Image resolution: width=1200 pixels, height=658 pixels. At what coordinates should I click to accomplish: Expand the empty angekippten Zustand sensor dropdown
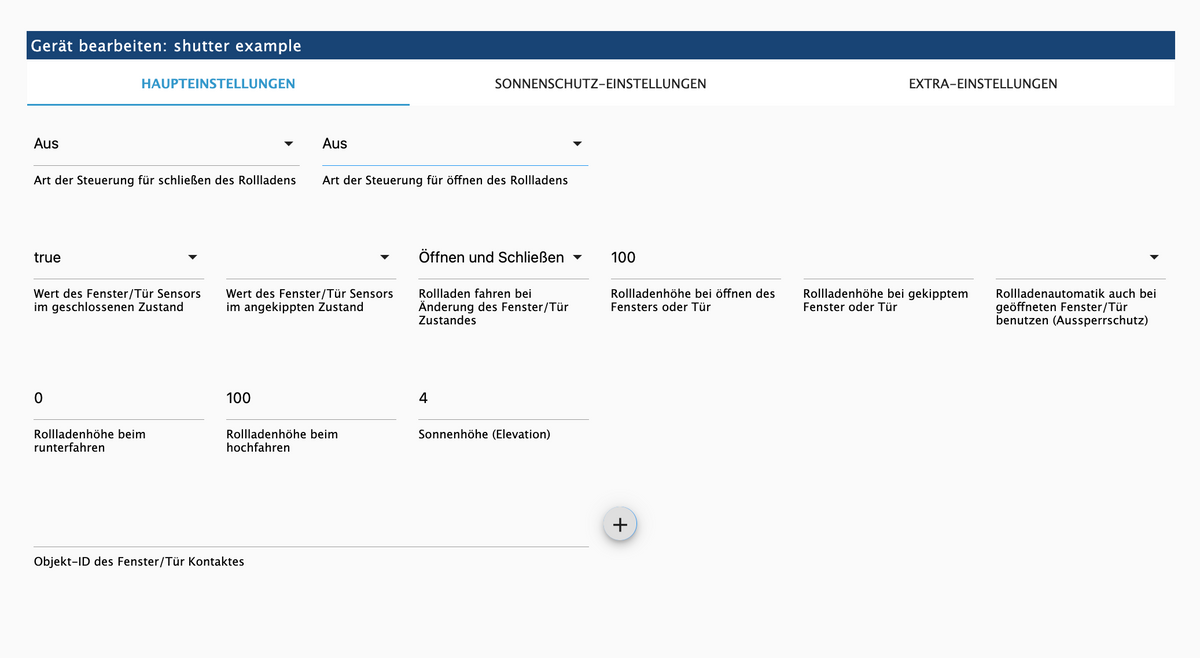pos(310,258)
